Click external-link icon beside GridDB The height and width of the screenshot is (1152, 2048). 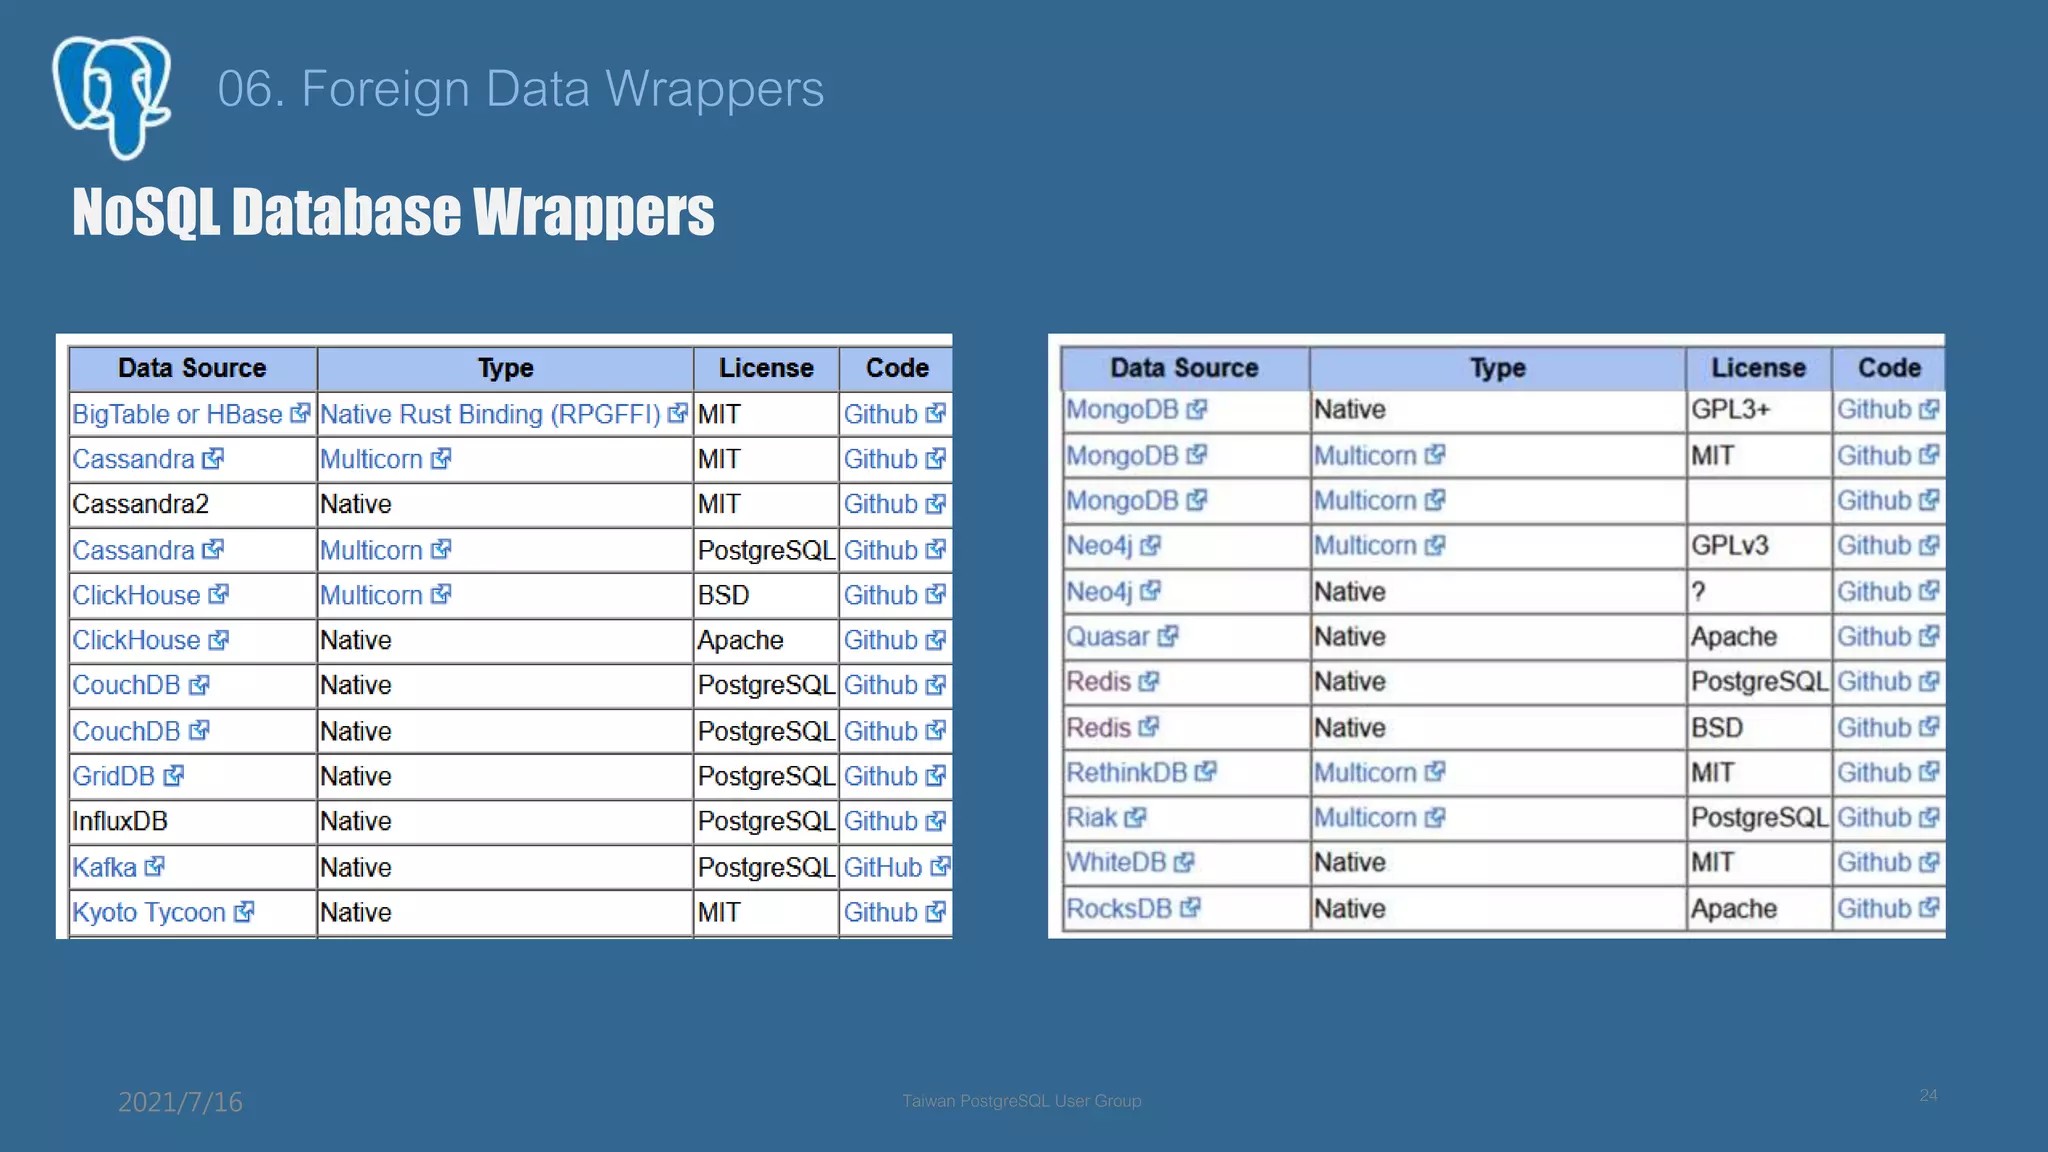(x=174, y=775)
